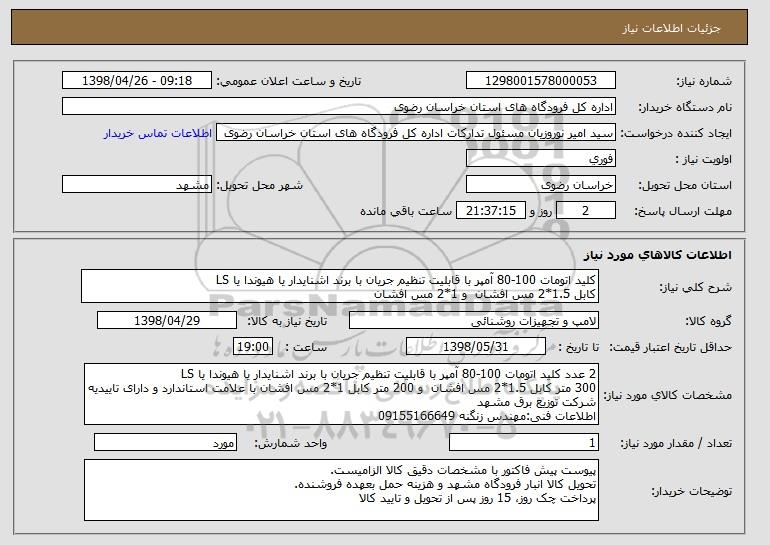770x545 pixels.
Task: Click the label حداقل تاریخ اعتبار قیمت
Action: [670, 347]
